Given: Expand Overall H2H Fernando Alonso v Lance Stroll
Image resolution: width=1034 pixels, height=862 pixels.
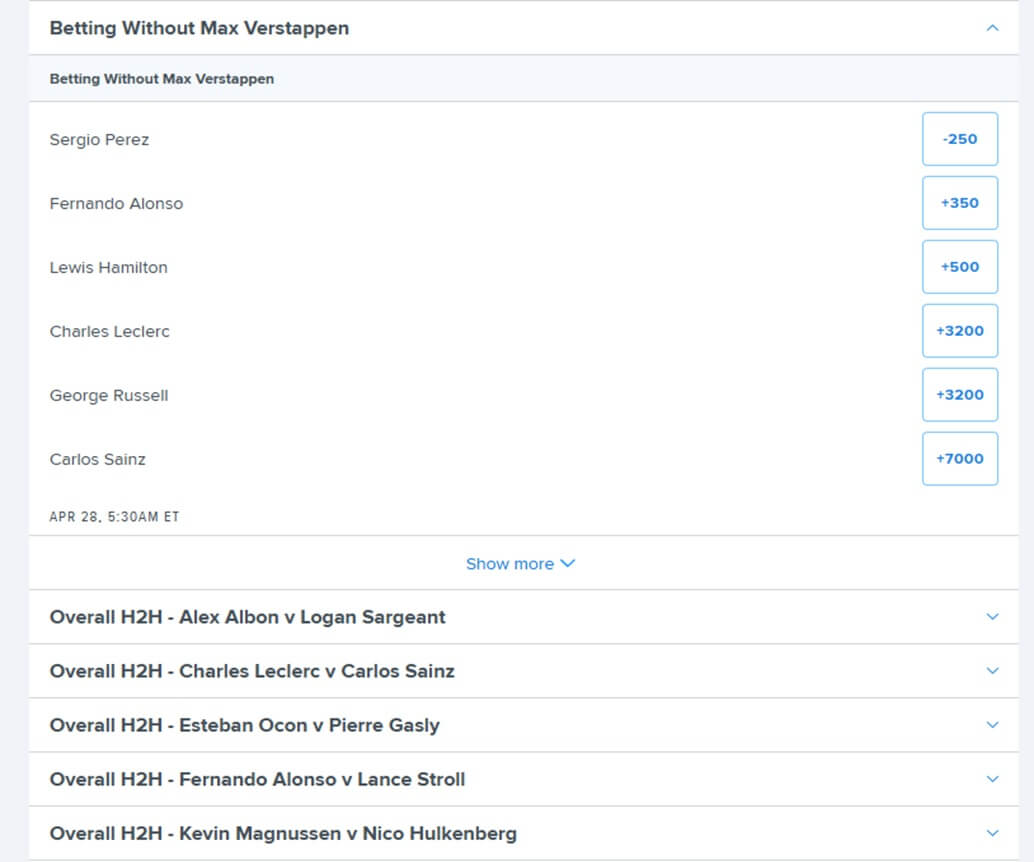Looking at the screenshot, I should [x=524, y=779].
